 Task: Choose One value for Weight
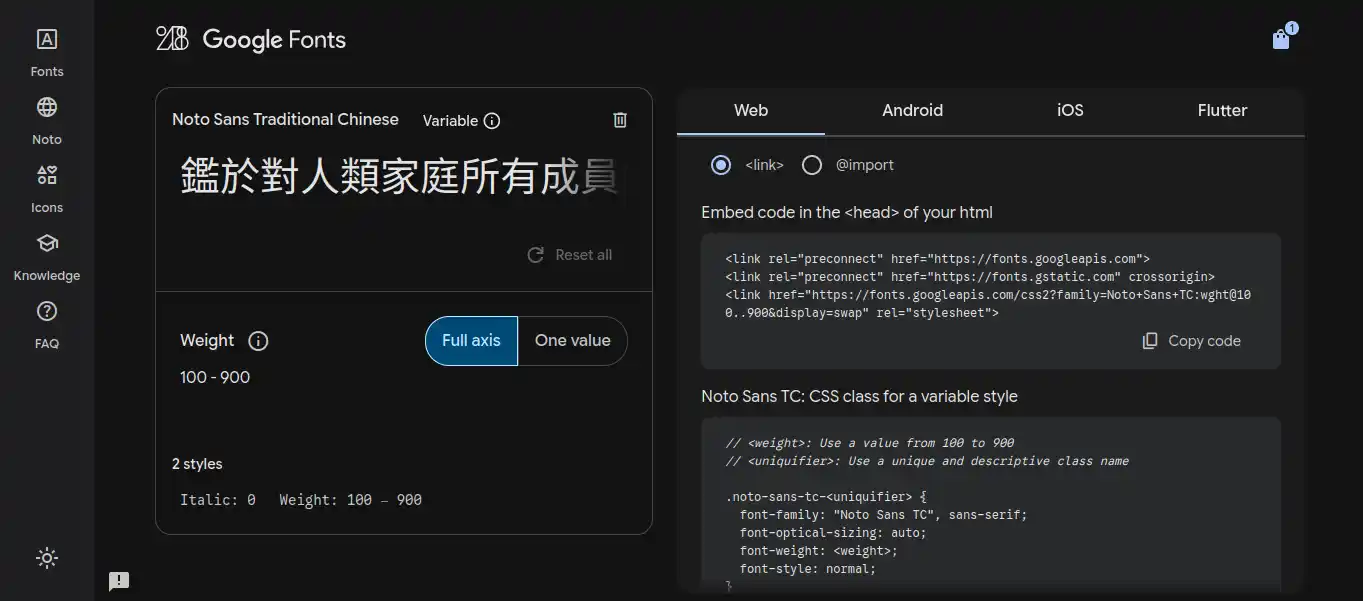tap(573, 341)
